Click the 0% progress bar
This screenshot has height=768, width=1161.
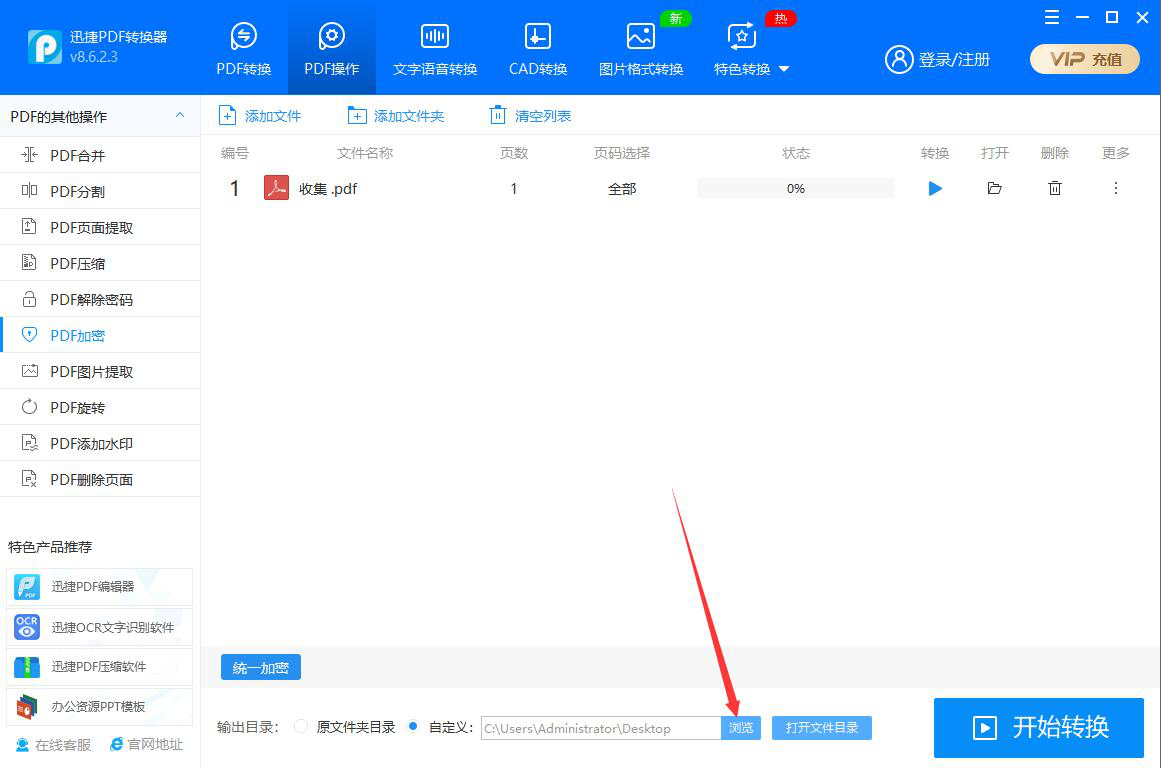796,188
